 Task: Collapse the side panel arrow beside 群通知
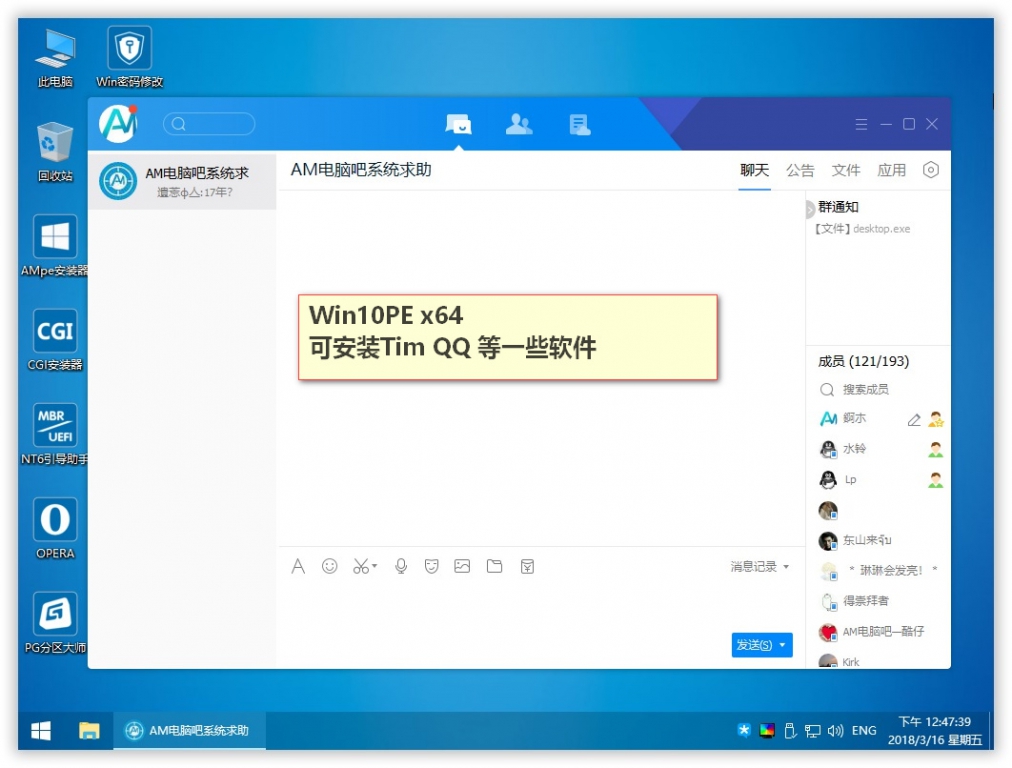click(x=809, y=210)
